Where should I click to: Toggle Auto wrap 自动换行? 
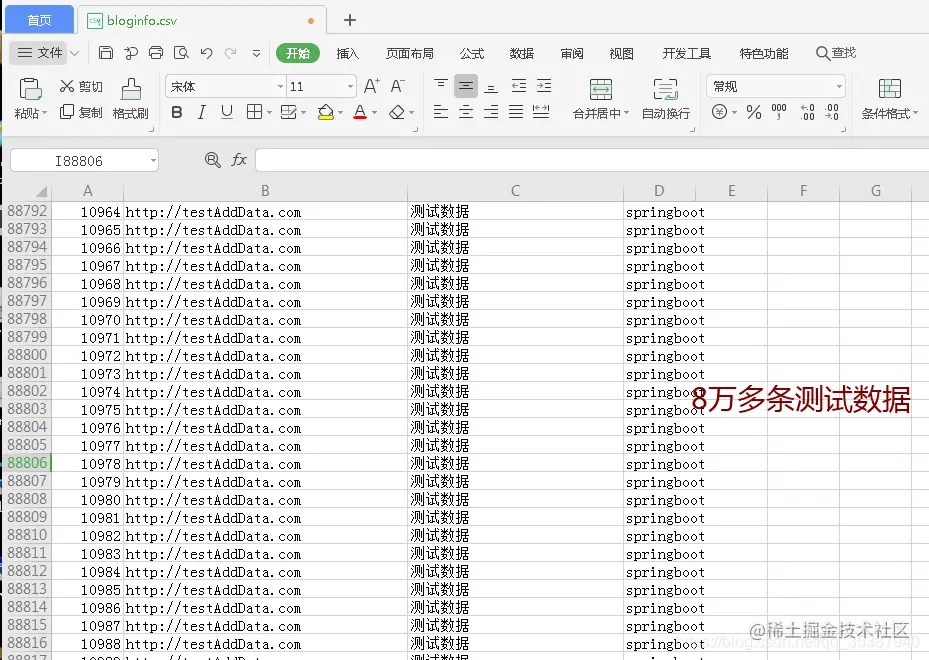pos(665,99)
